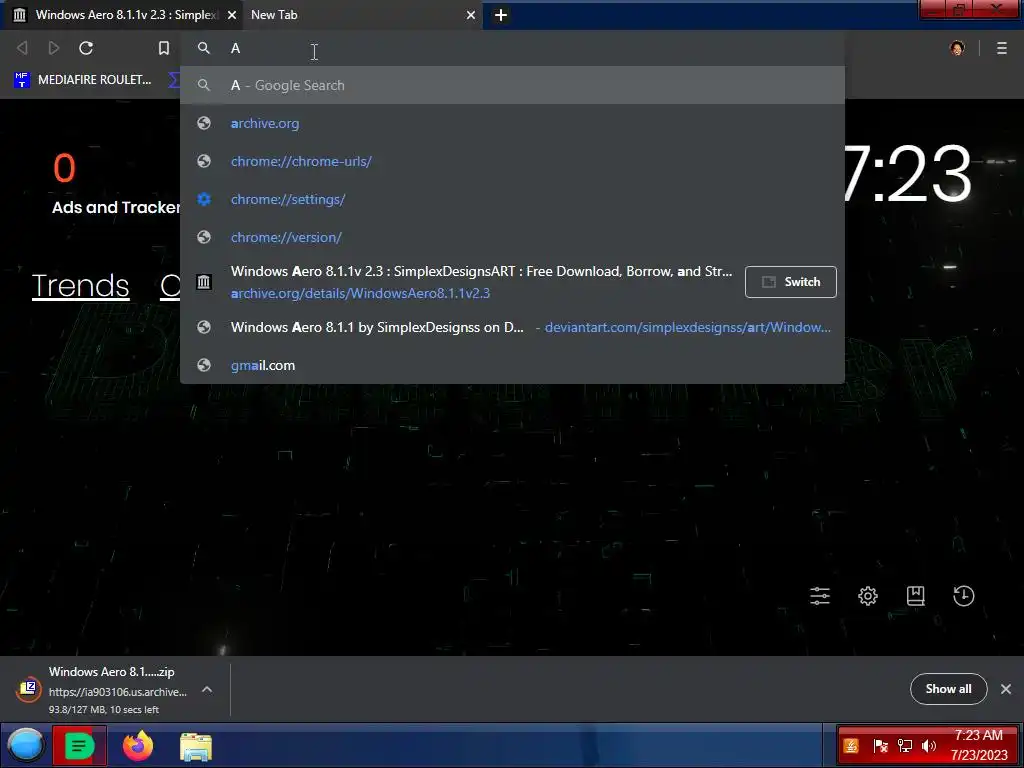
Task: Open the user profile avatar
Action: (x=957, y=48)
